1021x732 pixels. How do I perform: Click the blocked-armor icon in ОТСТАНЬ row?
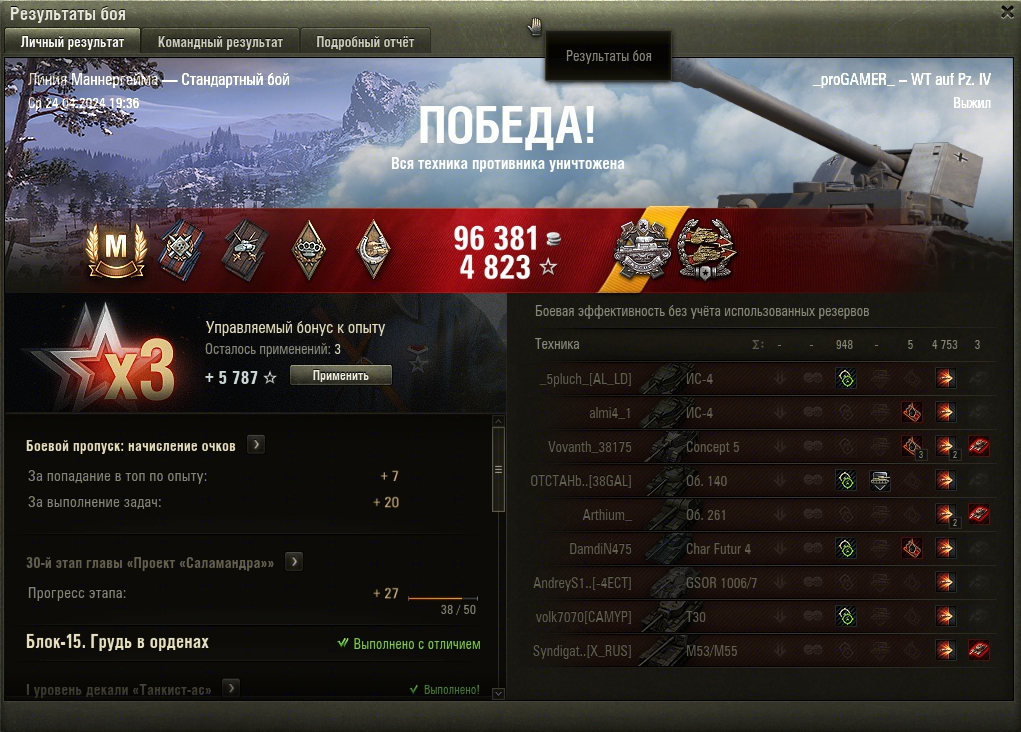(x=880, y=481)
